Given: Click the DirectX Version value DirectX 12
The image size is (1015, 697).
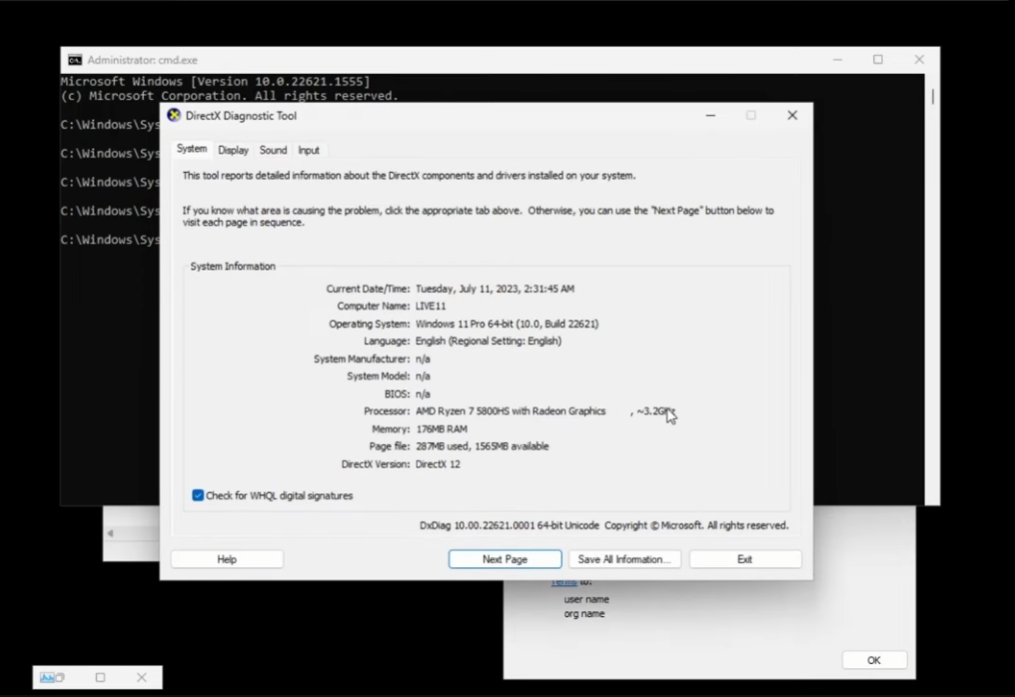Looking at the screenshot, I should [x=438, y=464].
